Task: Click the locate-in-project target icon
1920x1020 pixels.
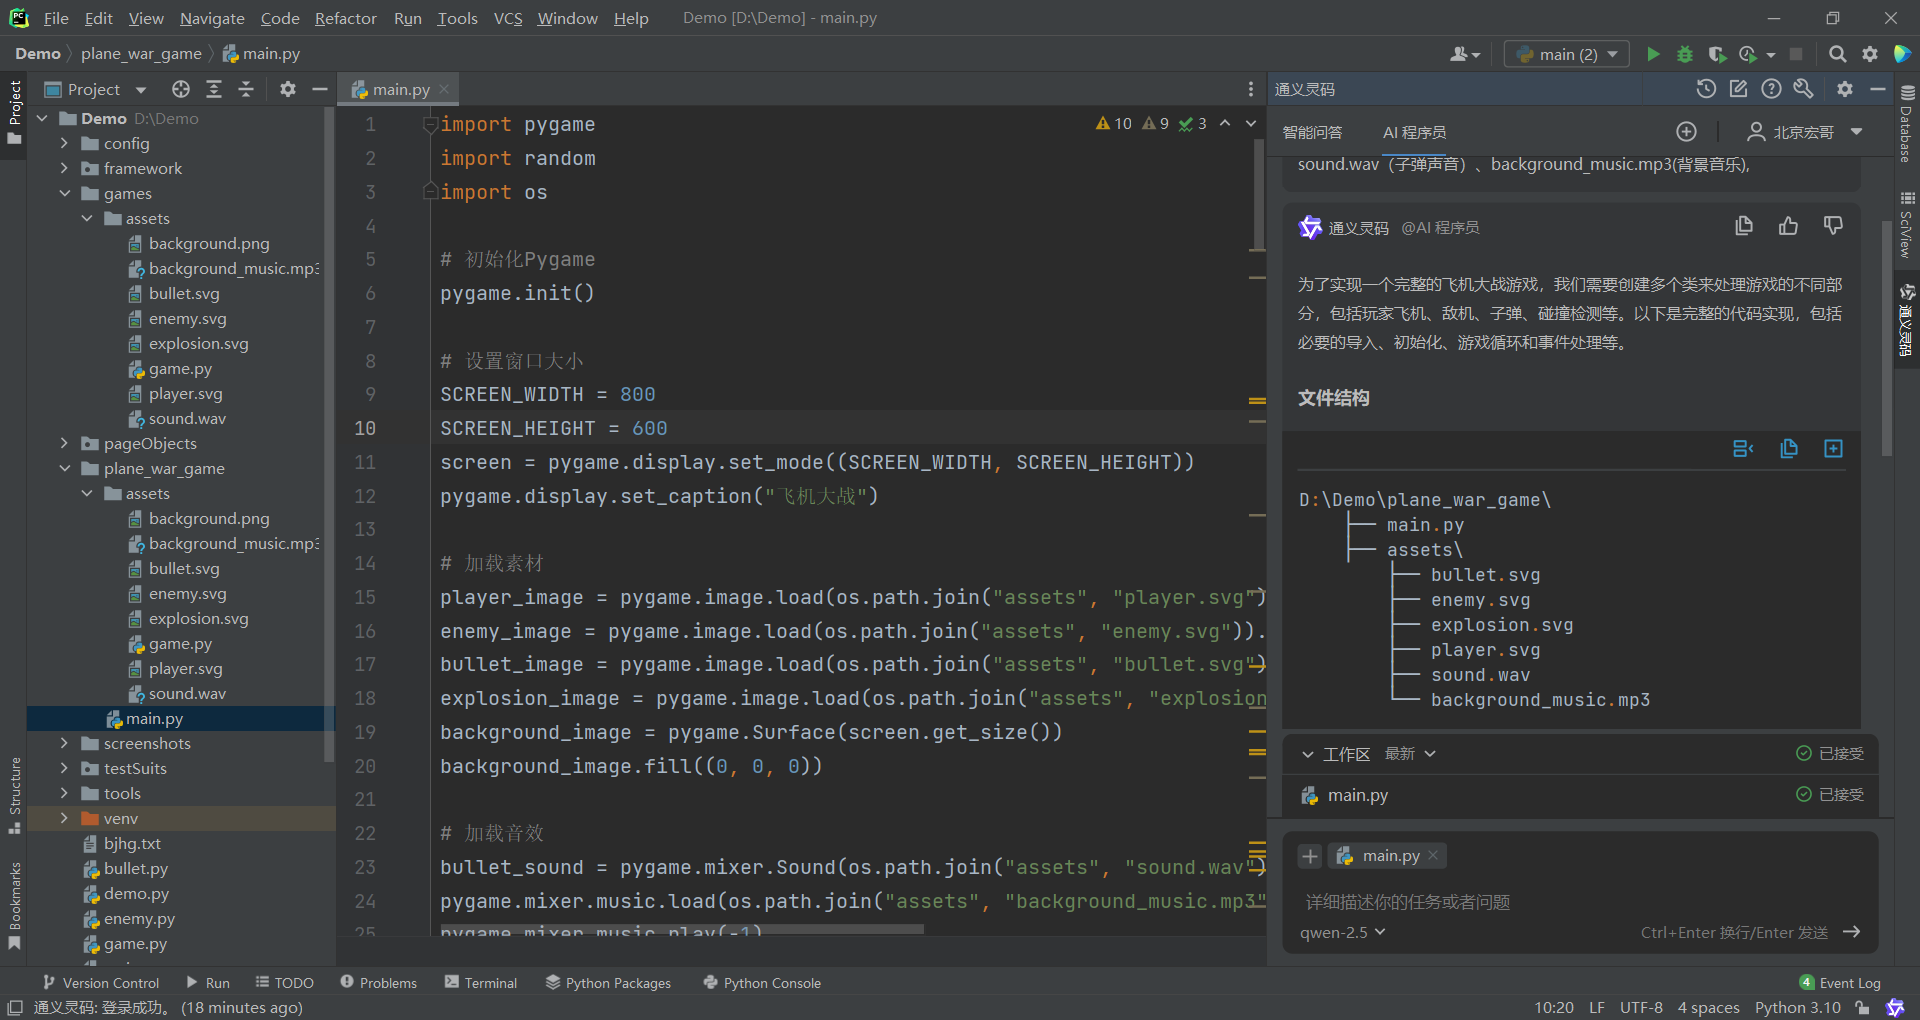Action: point(180,90)
